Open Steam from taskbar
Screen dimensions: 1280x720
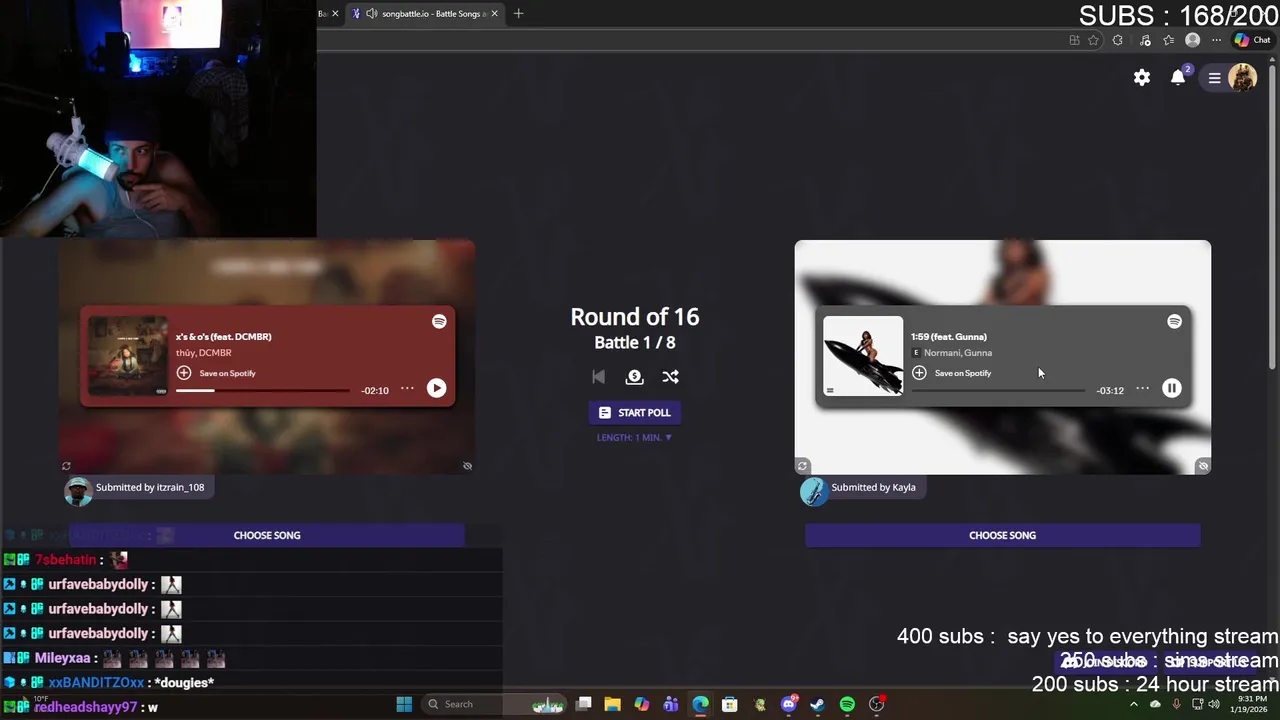click(x=817, y=704)
